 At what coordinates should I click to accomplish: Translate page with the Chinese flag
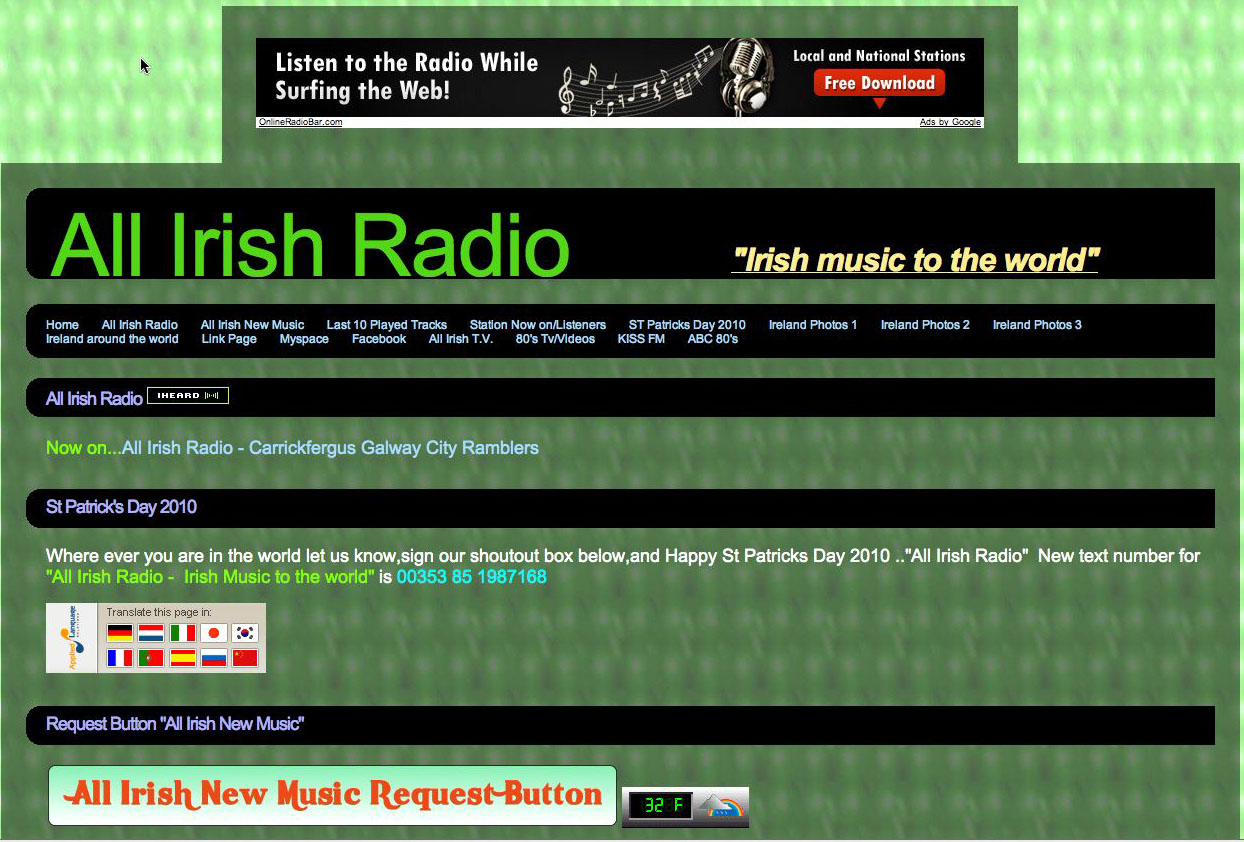245,658
